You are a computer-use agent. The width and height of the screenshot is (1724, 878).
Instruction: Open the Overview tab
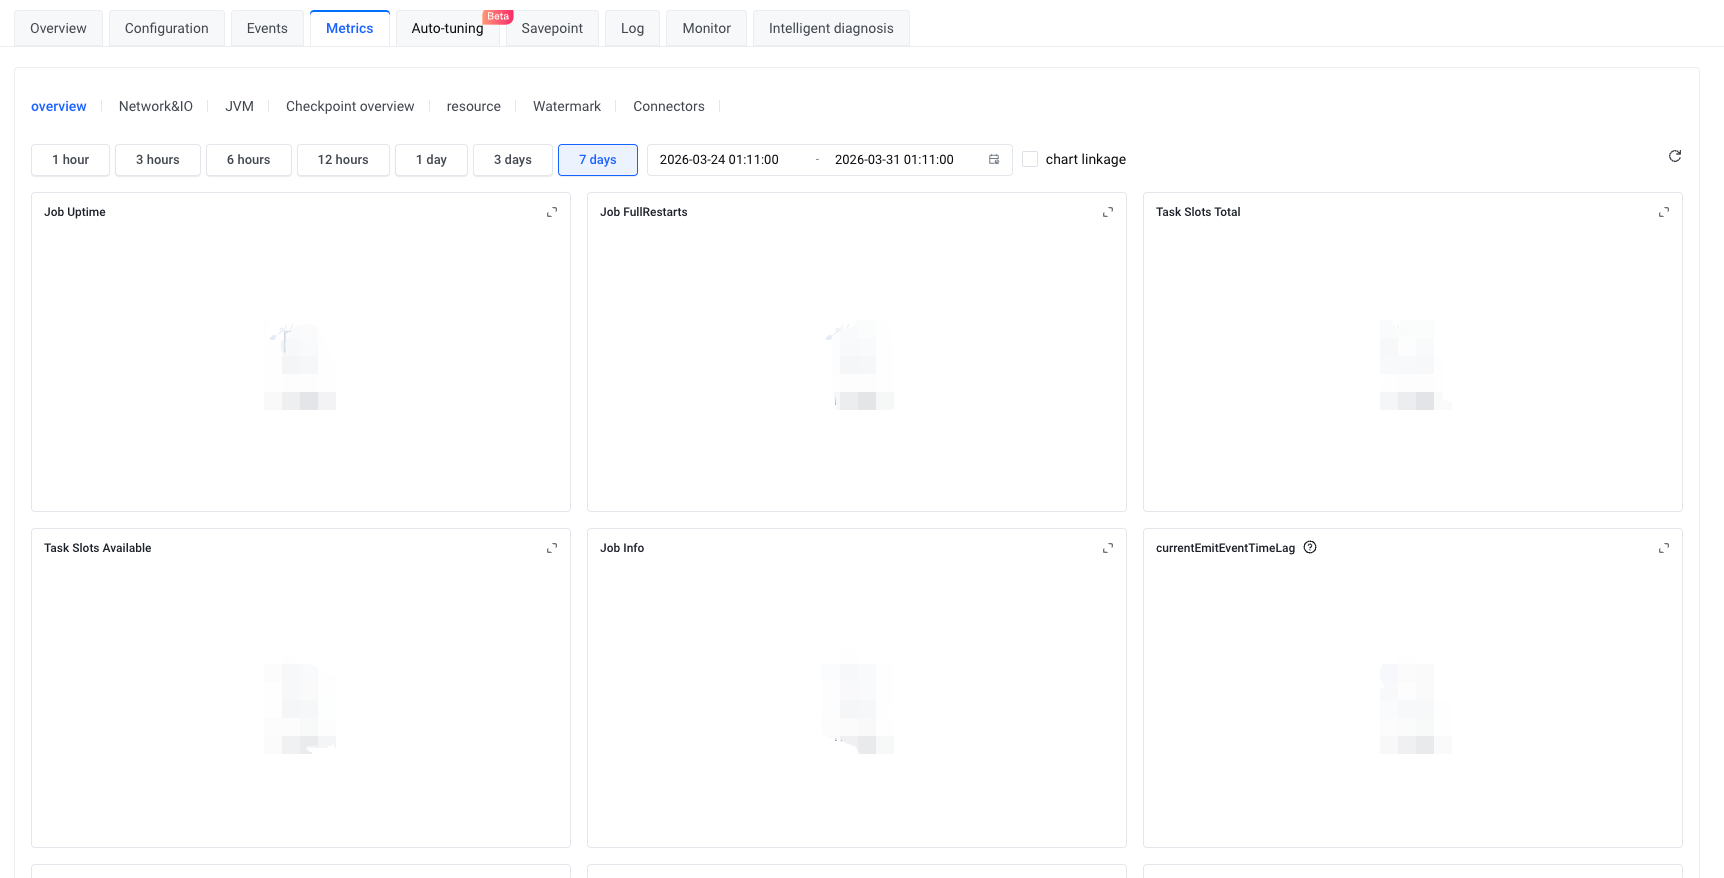point(58,28)
